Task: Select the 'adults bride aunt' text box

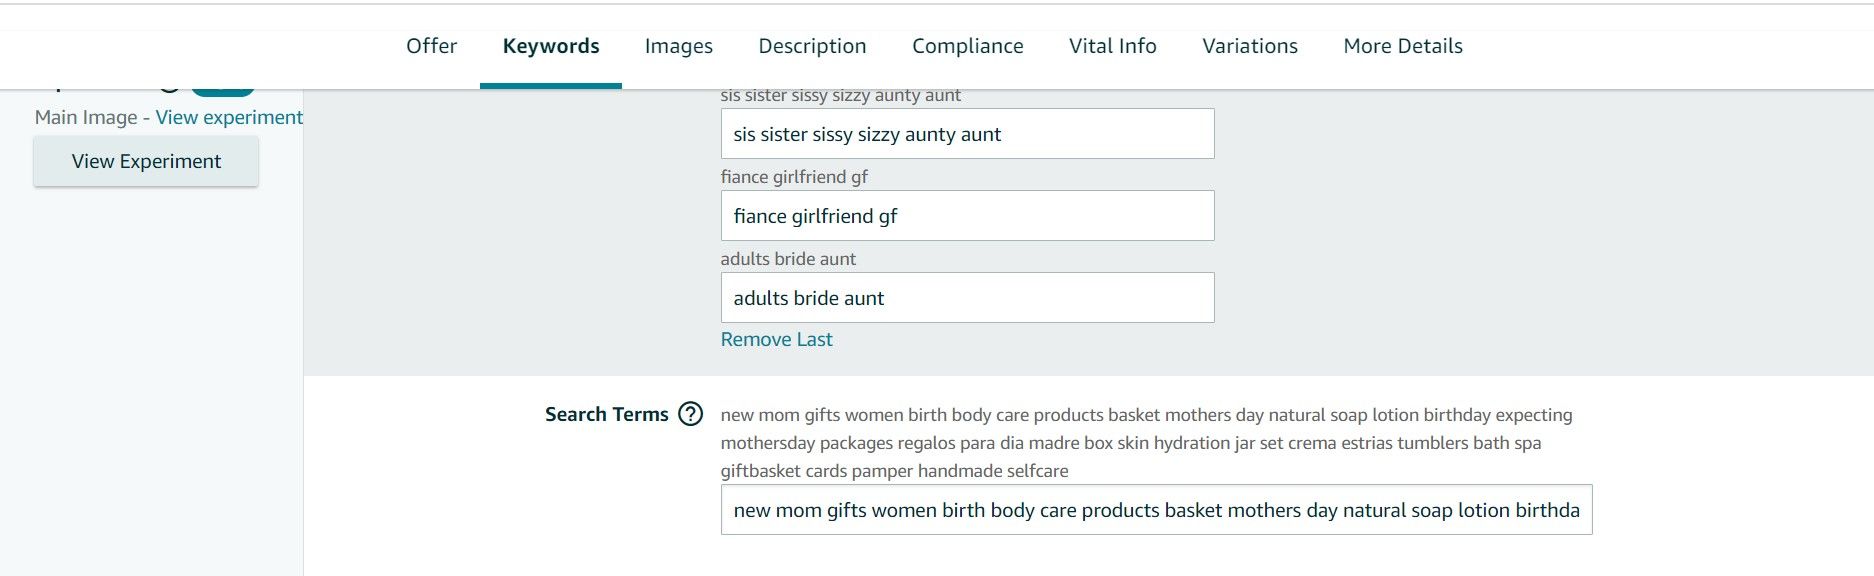Action: pos(967,298)
